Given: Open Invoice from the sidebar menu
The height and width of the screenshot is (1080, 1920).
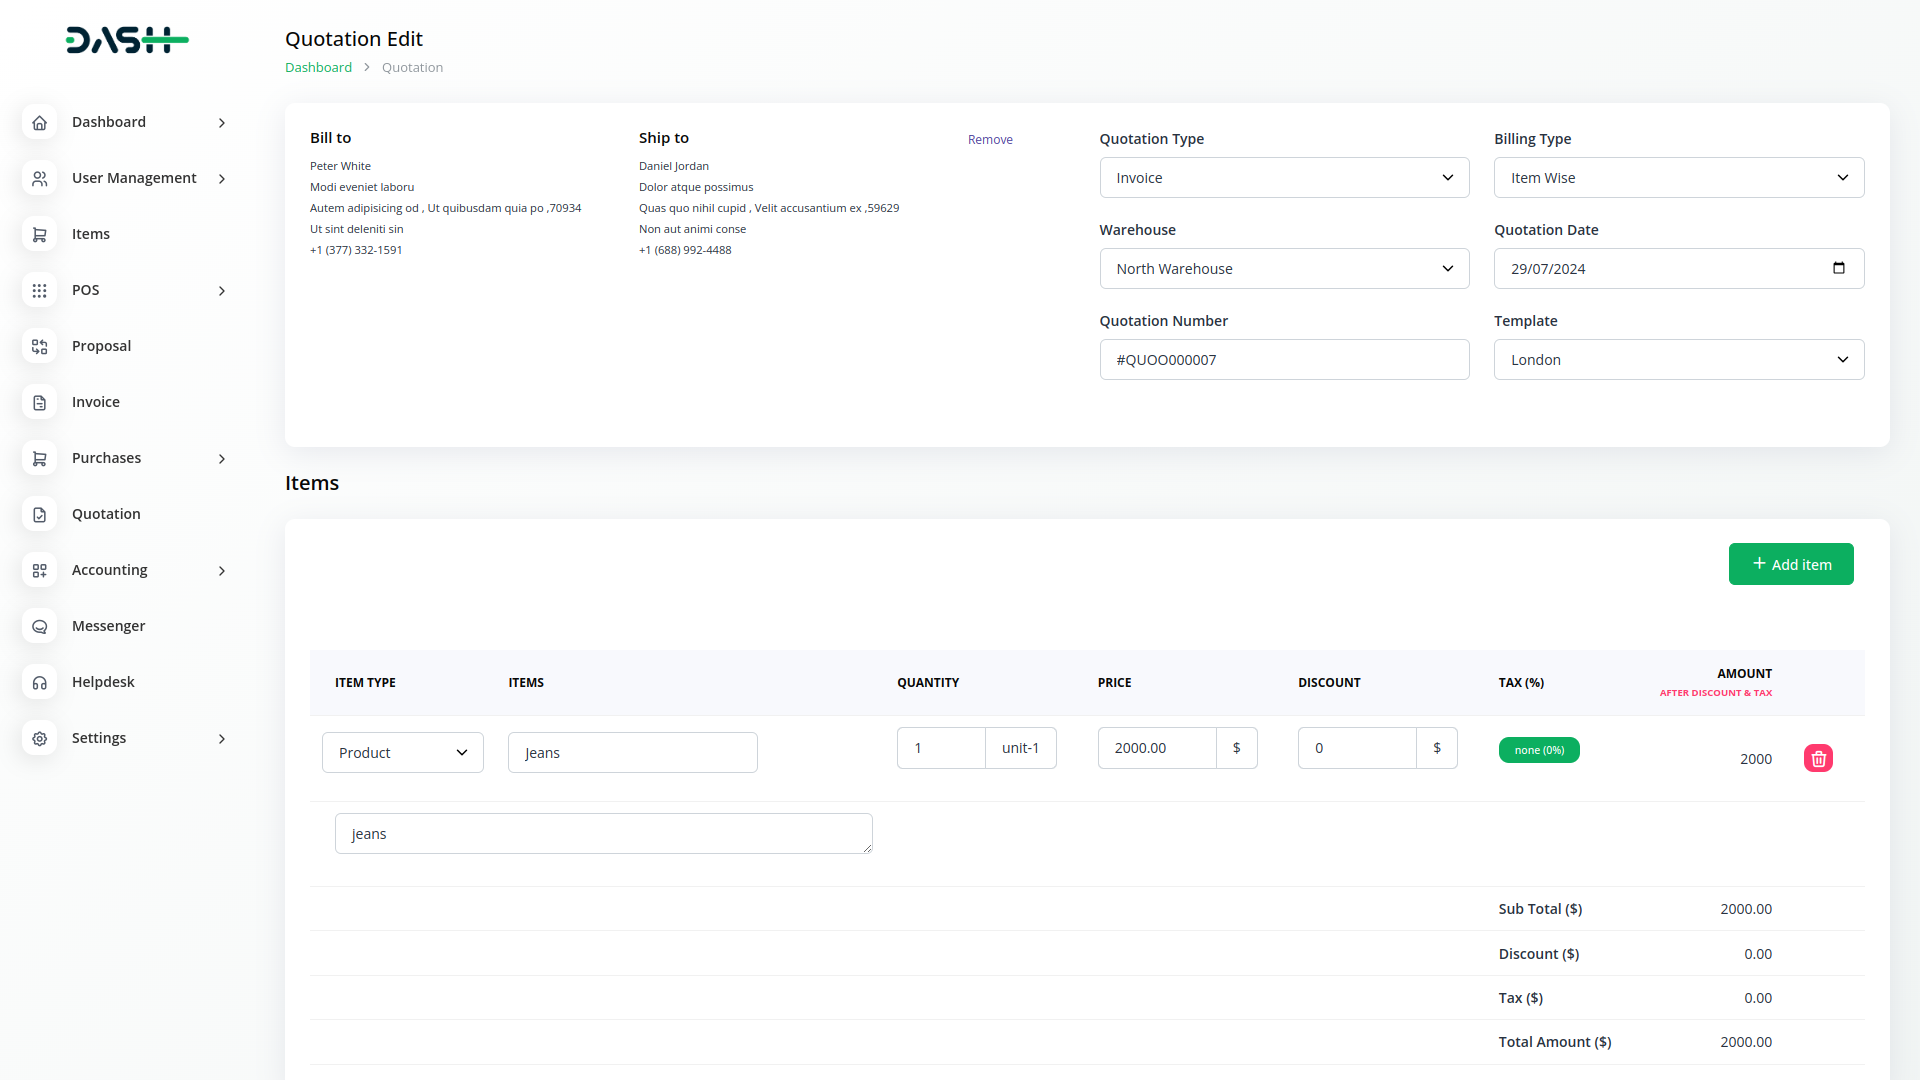Looking at the screenshot, I should pyautogui.click(x=96, y=402).
